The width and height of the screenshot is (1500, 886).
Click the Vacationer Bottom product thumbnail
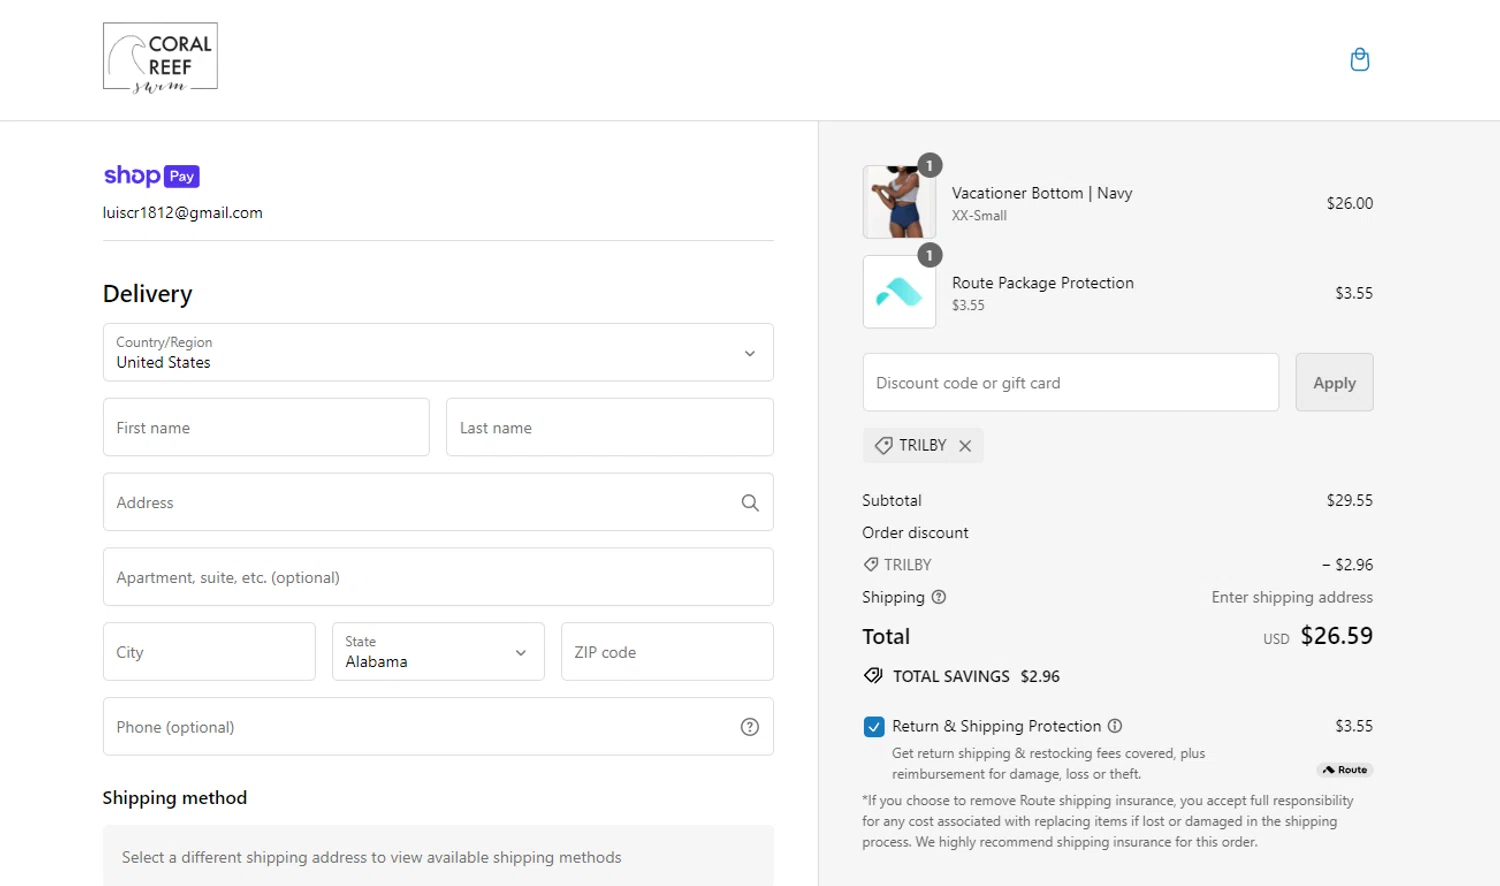pos(899,202)
